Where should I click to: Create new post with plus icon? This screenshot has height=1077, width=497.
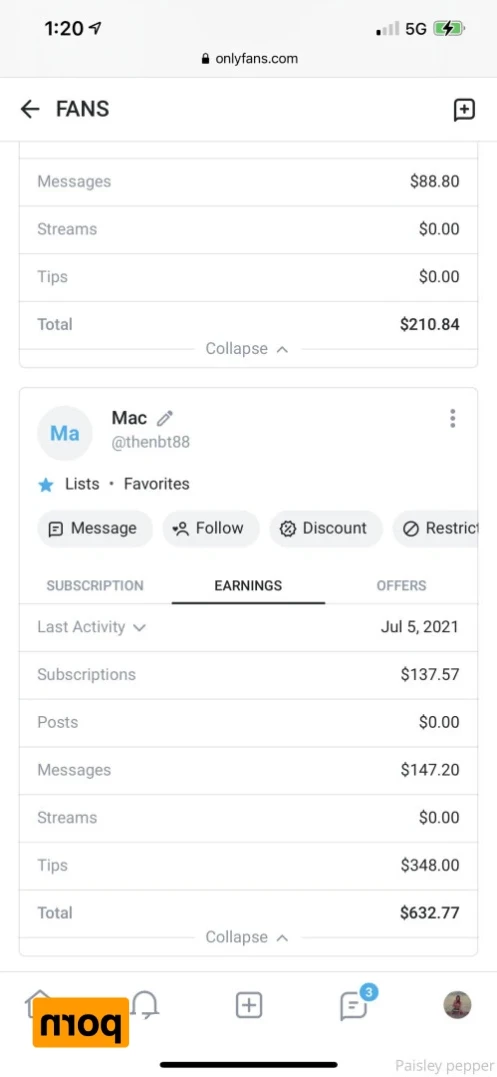click(x=249, y=1006)
